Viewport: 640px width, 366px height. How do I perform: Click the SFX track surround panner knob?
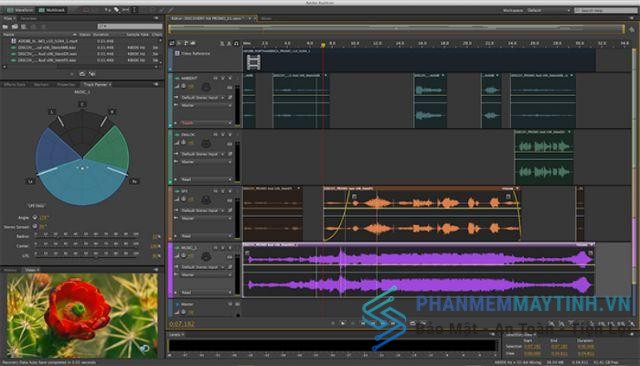click(206, 200)
